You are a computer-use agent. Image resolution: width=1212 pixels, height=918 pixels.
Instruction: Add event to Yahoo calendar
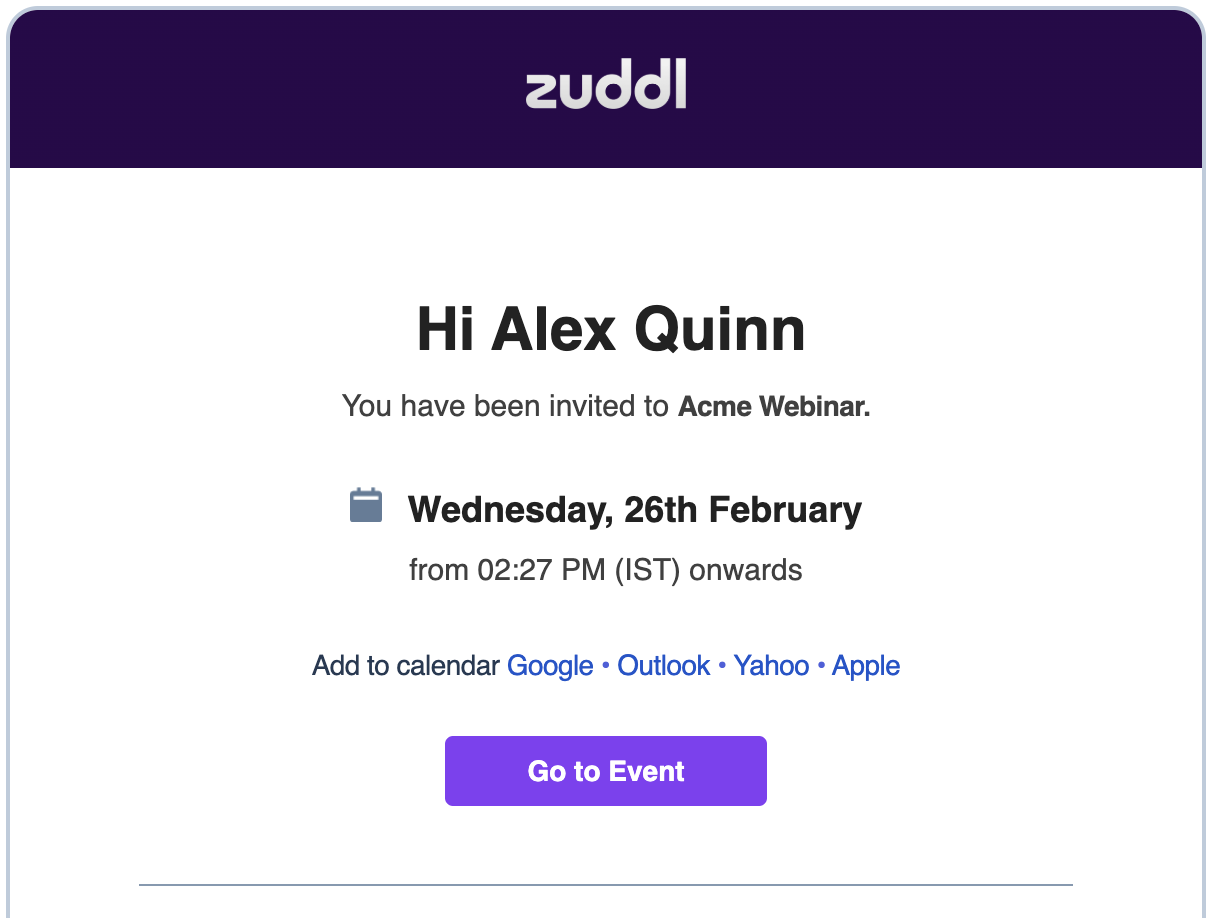[771, 666]
